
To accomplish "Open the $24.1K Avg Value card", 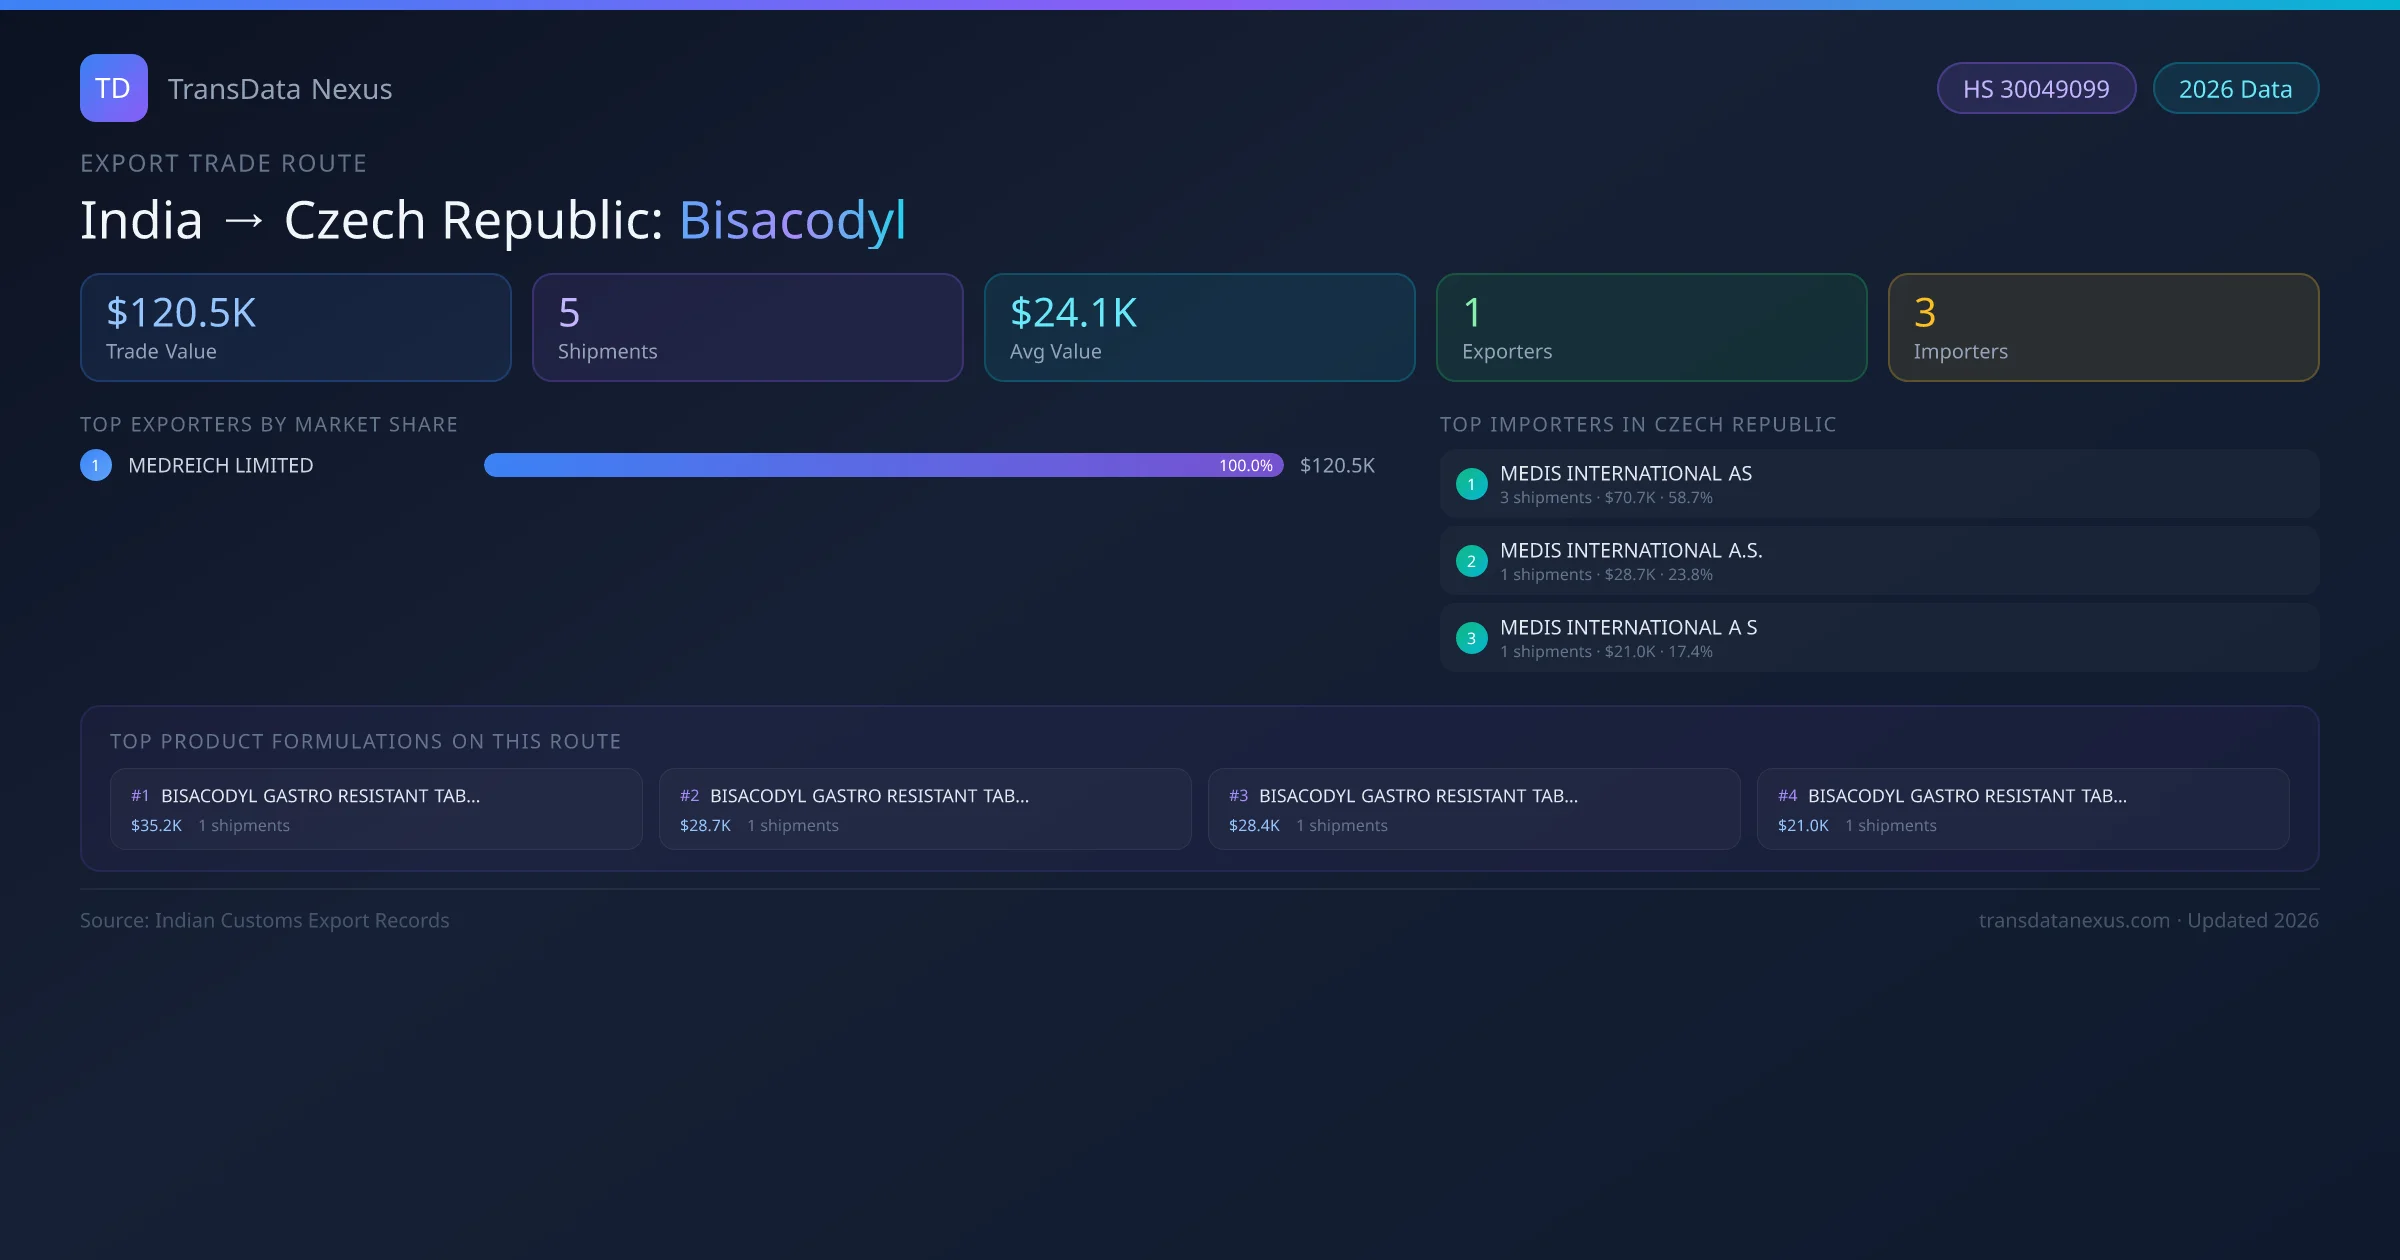I will 1199,328.
